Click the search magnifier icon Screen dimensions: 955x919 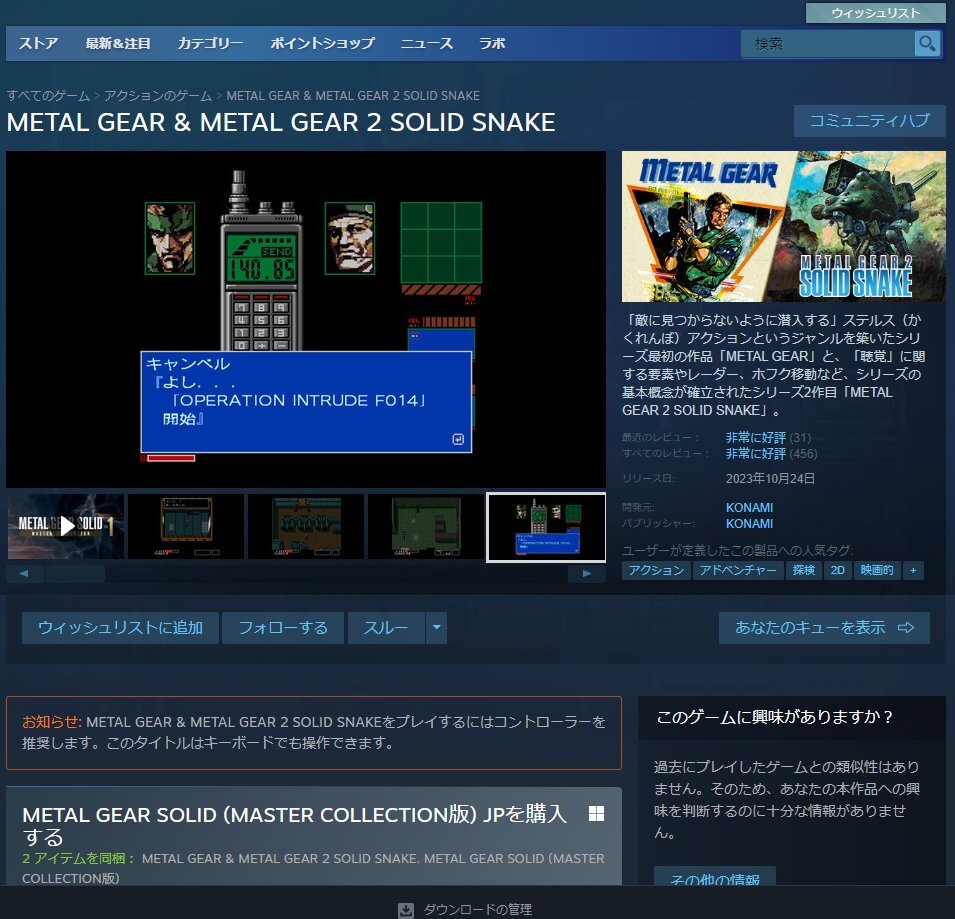(927, 44)
